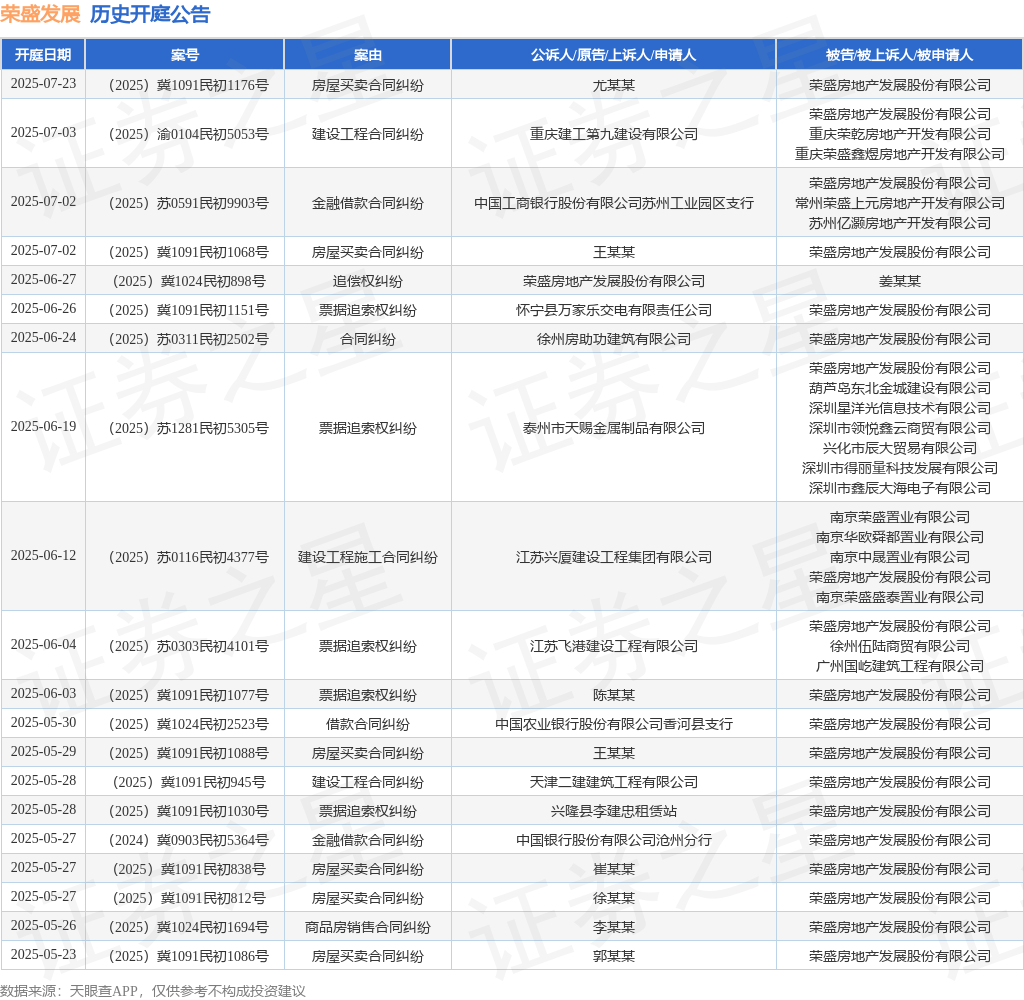Click the '数据来源：天眼查APP' footer note
This screenshot has width=1024, height=1000.
click(69, 991)
